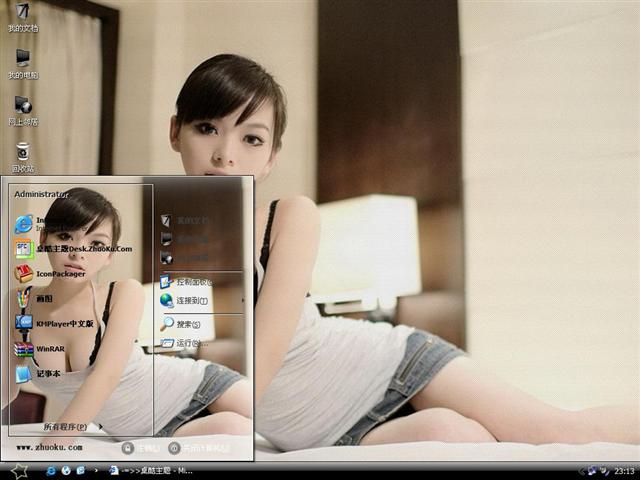Click the network connection tray icon
The height and width of the screenshot is (480, 640).
click(592, 471)
